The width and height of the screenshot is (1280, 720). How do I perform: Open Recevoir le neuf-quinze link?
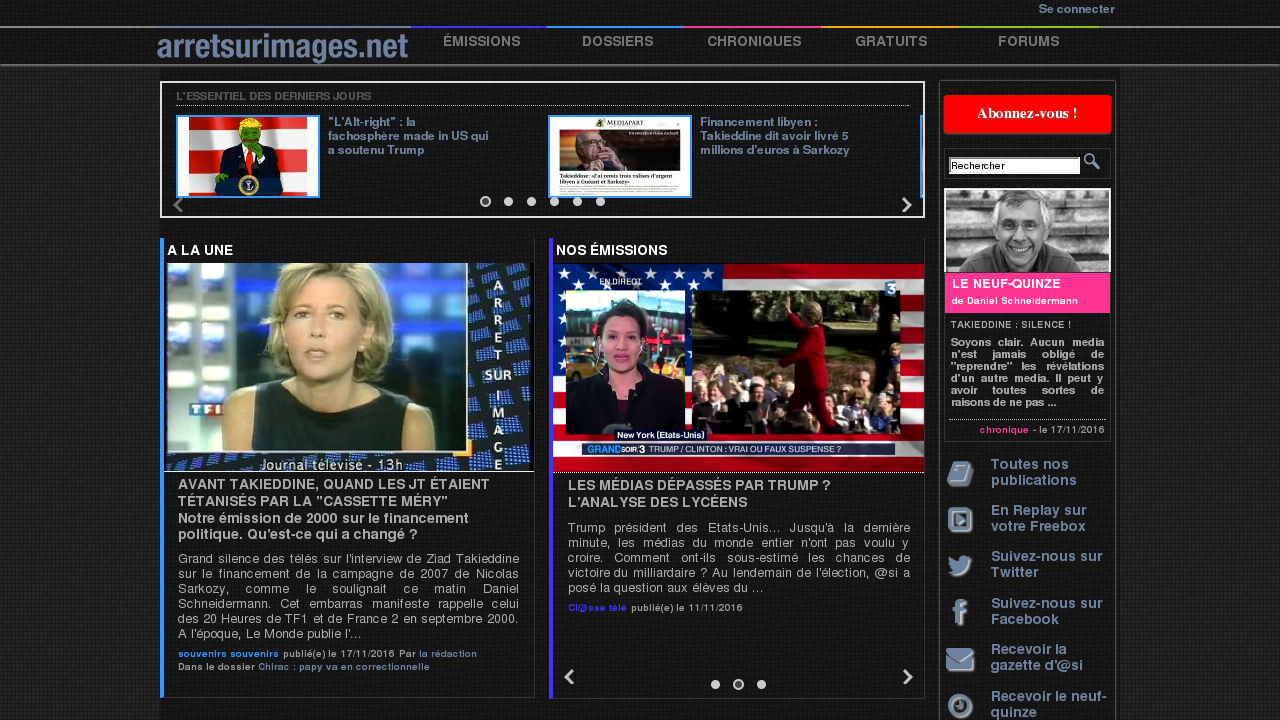click(x=1049, y=704)
